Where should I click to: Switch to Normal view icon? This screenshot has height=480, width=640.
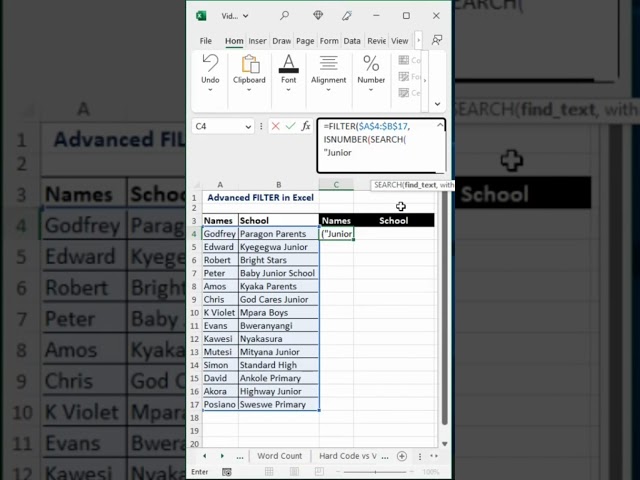(x=269, y=472)
